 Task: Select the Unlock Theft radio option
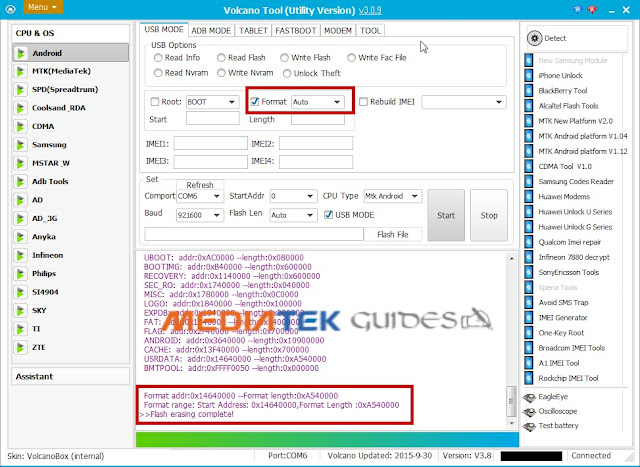tap(287, 73)
